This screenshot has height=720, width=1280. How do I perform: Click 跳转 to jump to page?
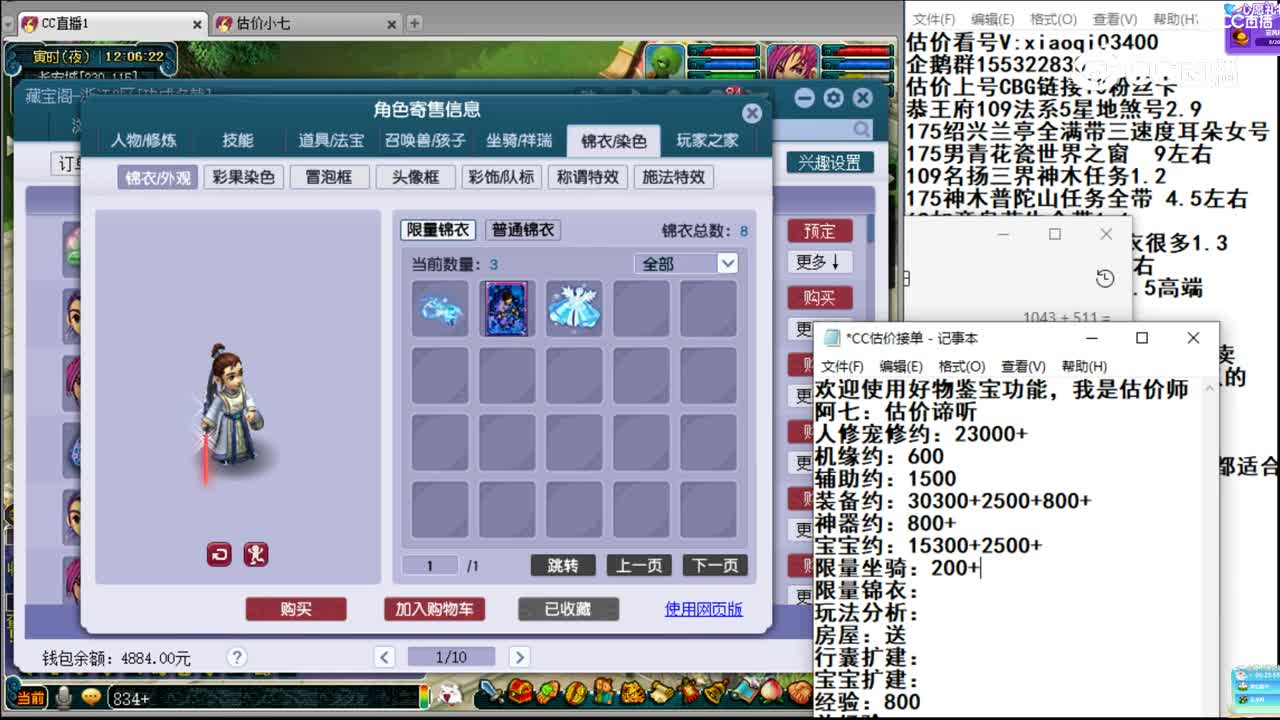tap(563, 566)
